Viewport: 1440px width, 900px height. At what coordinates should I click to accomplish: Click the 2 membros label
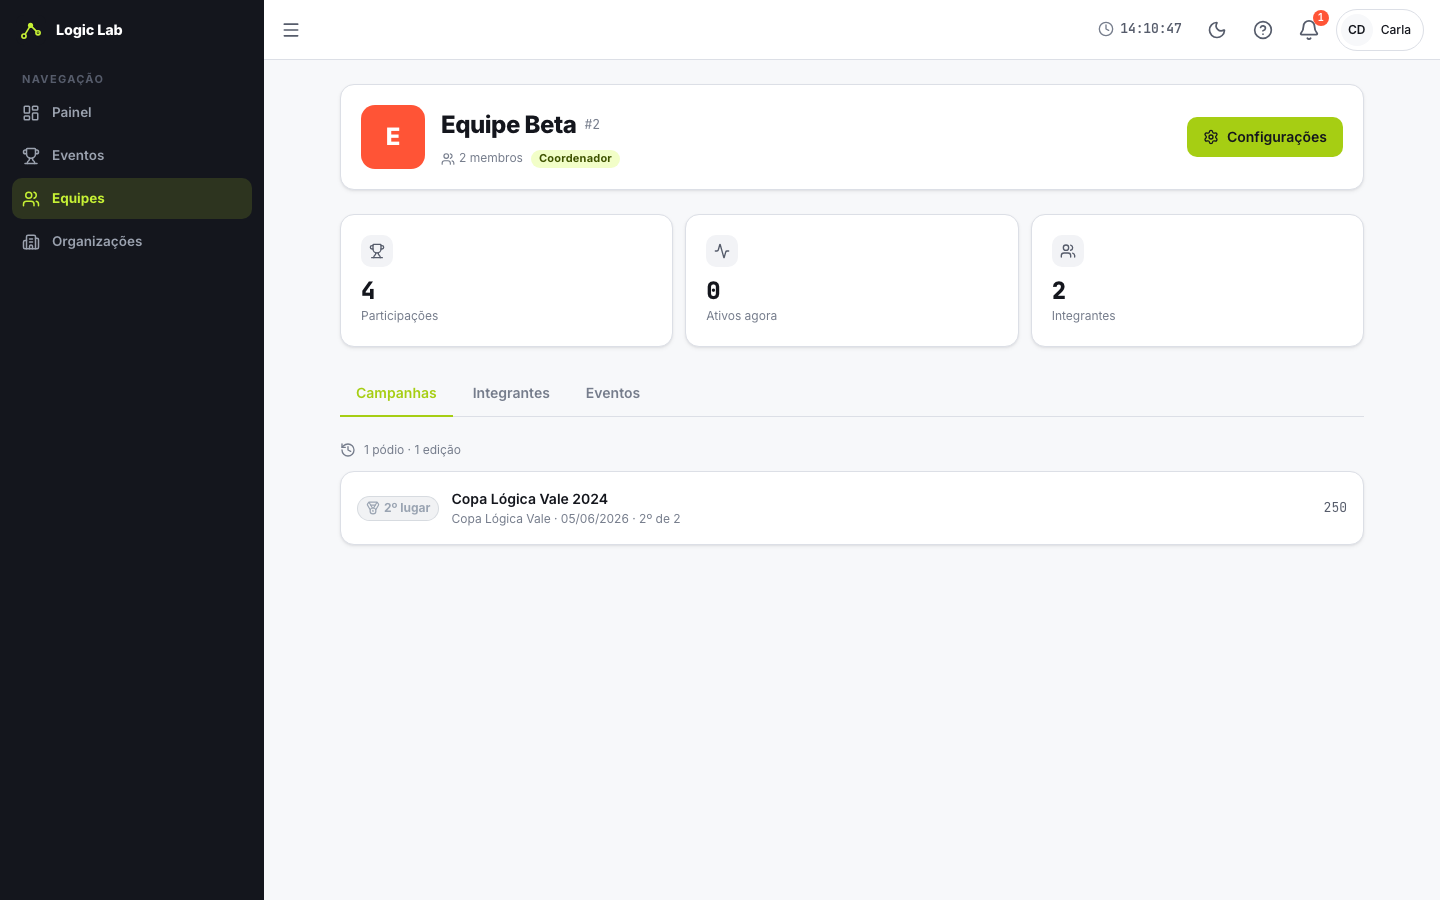[x=482, y=158]
